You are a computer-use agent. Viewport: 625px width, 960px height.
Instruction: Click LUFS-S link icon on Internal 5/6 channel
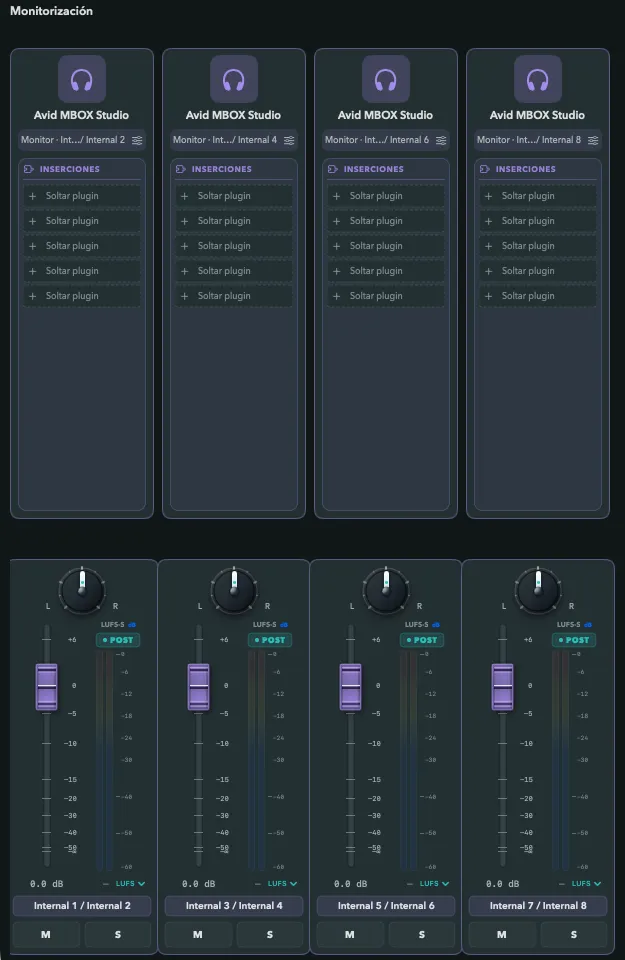(x=435, y=625)
